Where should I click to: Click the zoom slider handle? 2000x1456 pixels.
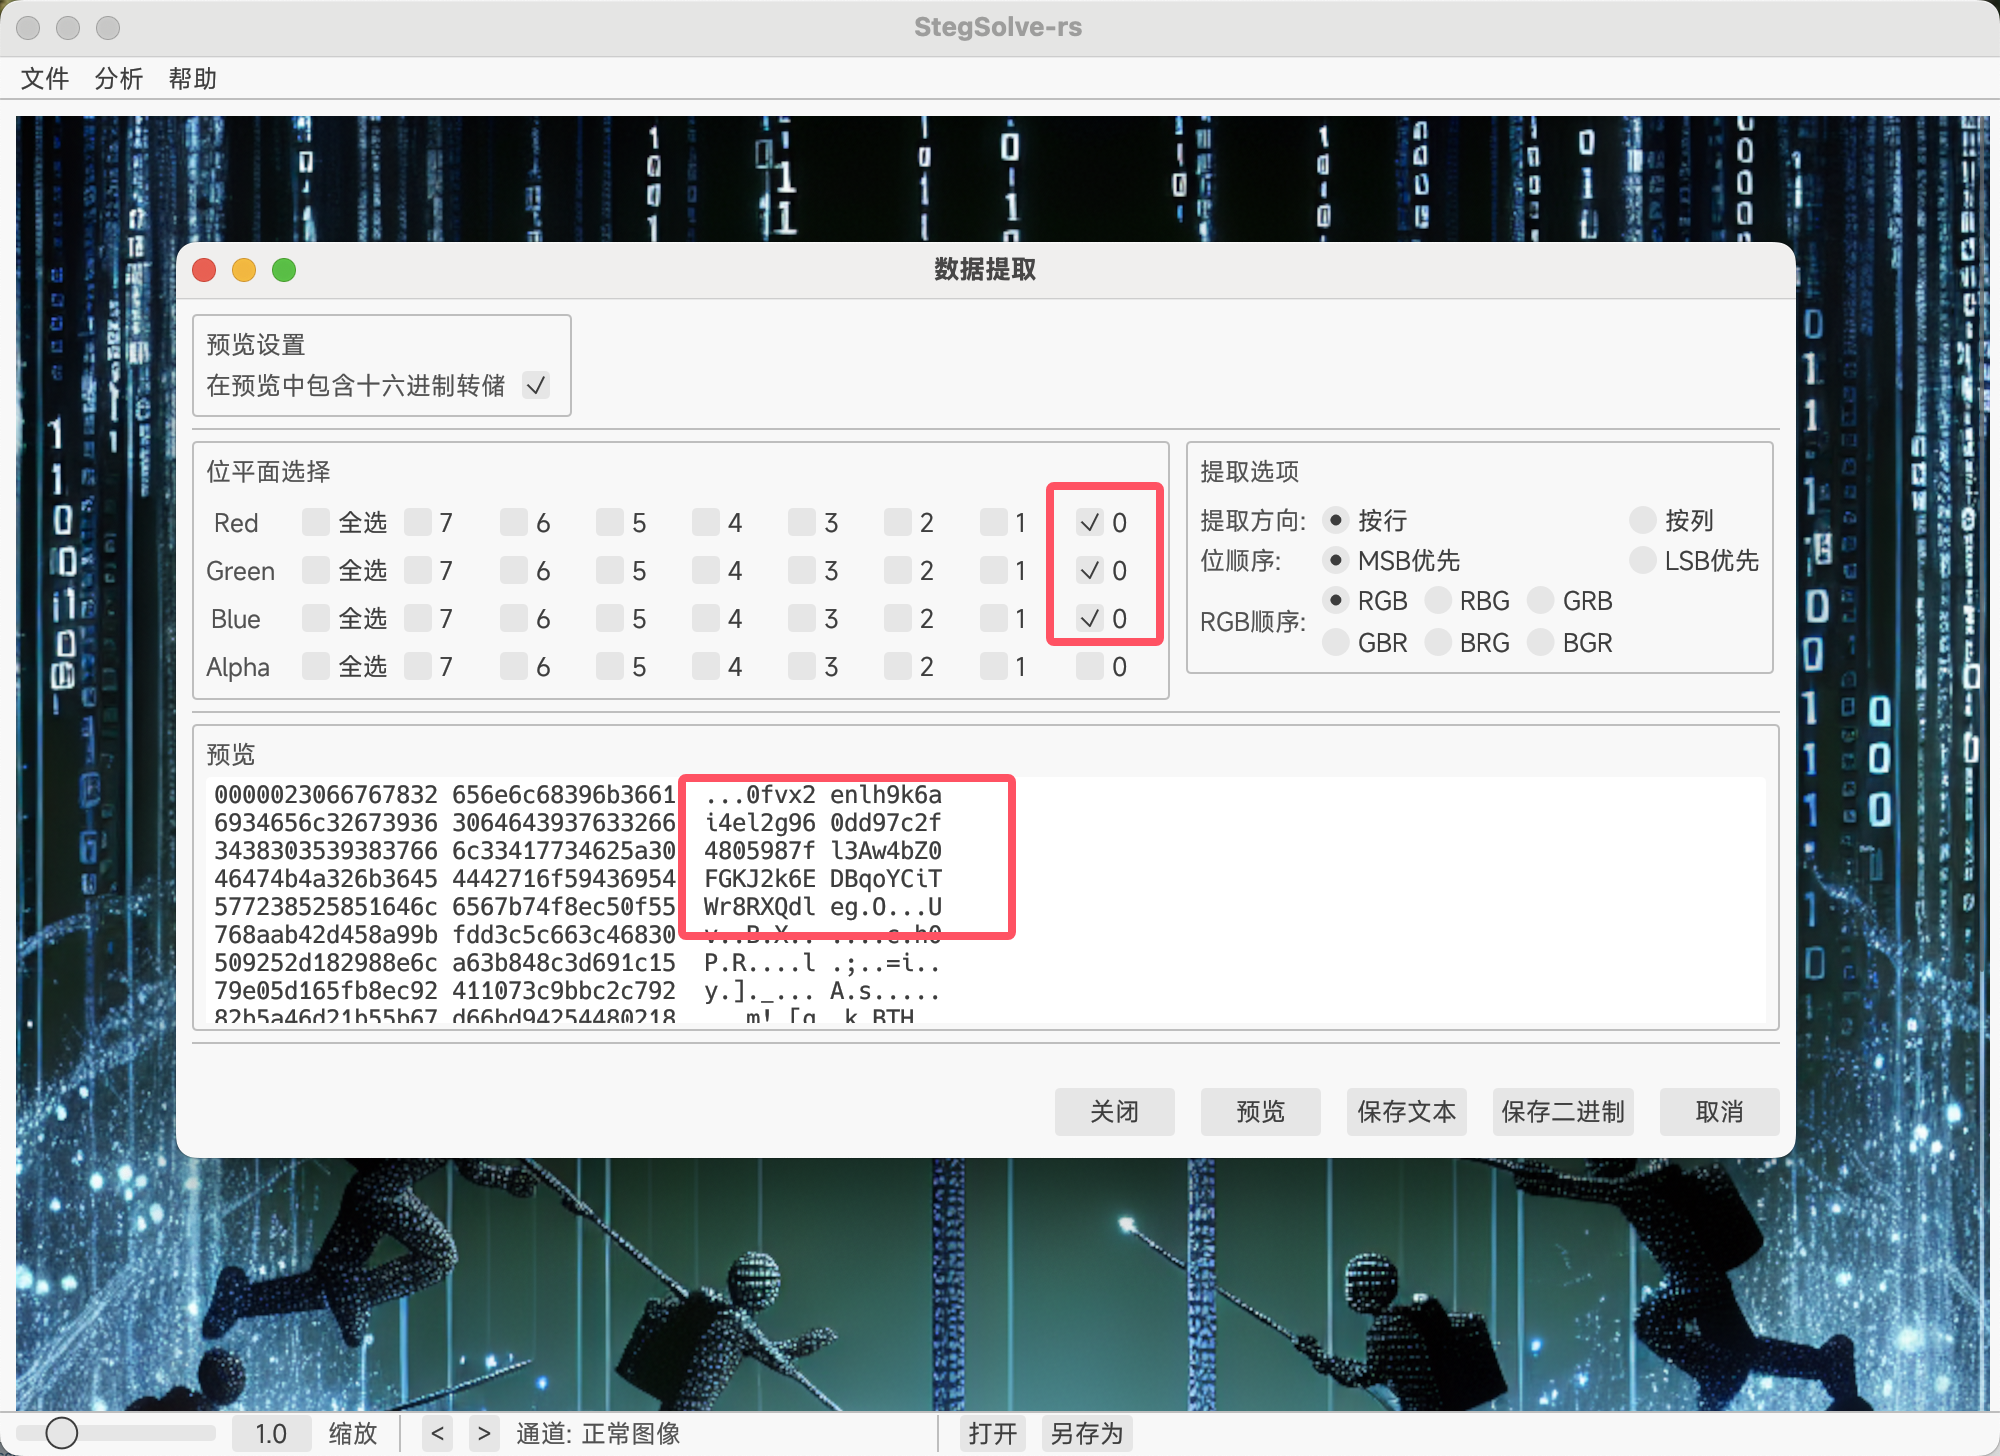pos(62,1433)
